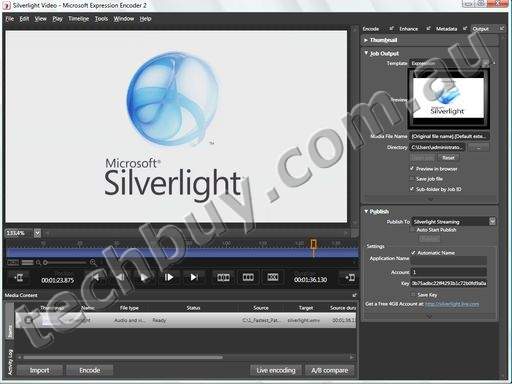Open the View menu
The image size is (512, 384).
(41, 19)
